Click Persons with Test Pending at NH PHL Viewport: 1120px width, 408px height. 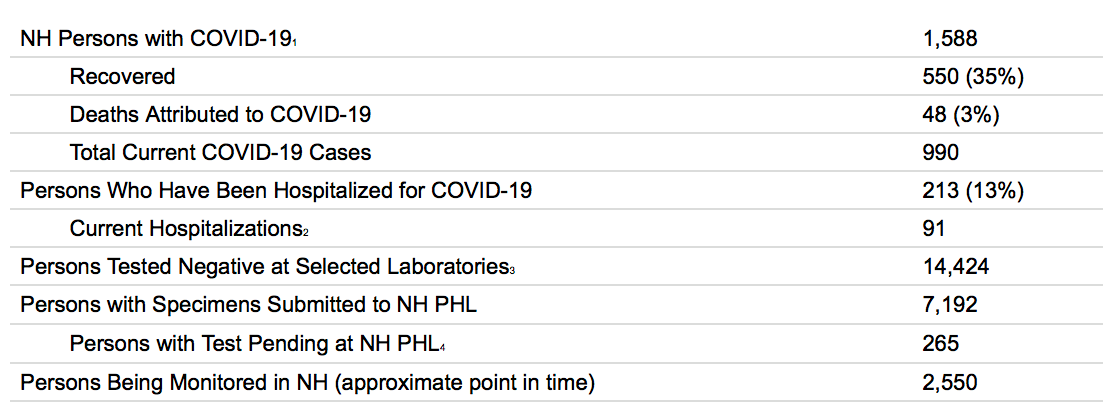coord(254,343)
